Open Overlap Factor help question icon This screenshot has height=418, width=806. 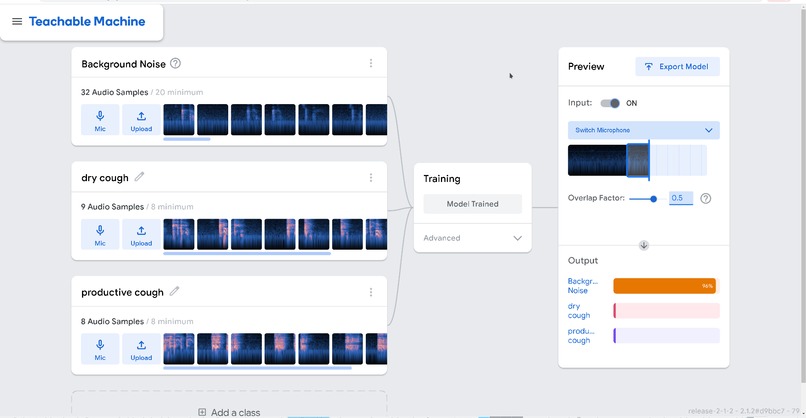pyautogui.click(x=706, y=198)
